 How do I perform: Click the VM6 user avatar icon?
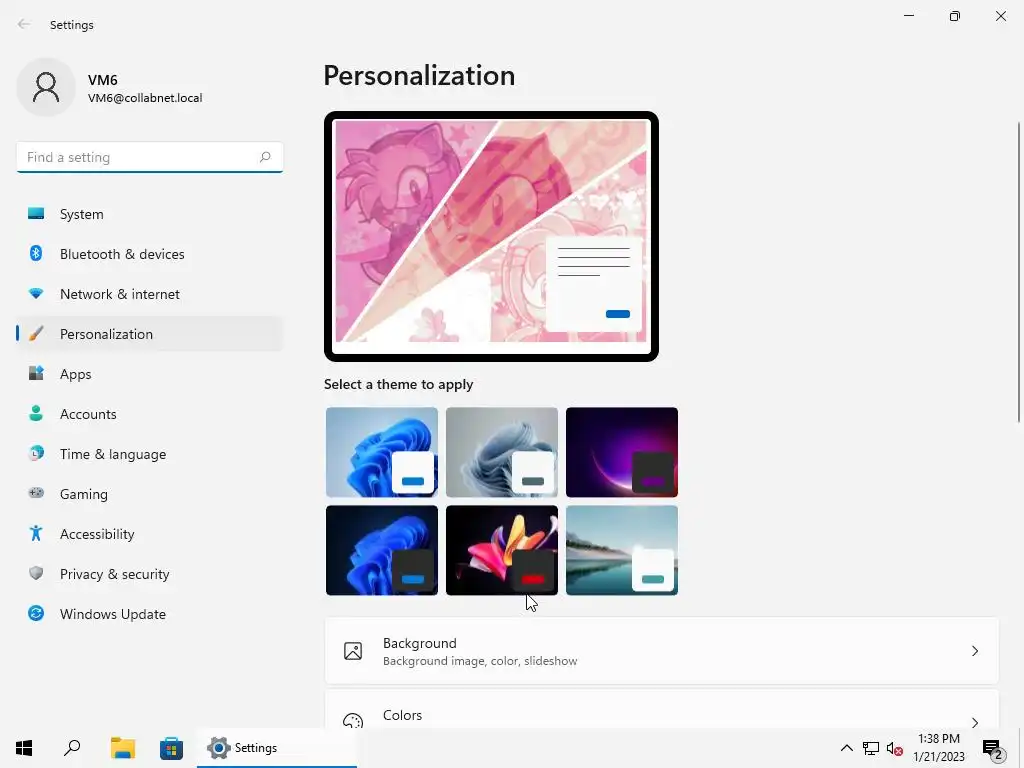click(x=46, y=87)
